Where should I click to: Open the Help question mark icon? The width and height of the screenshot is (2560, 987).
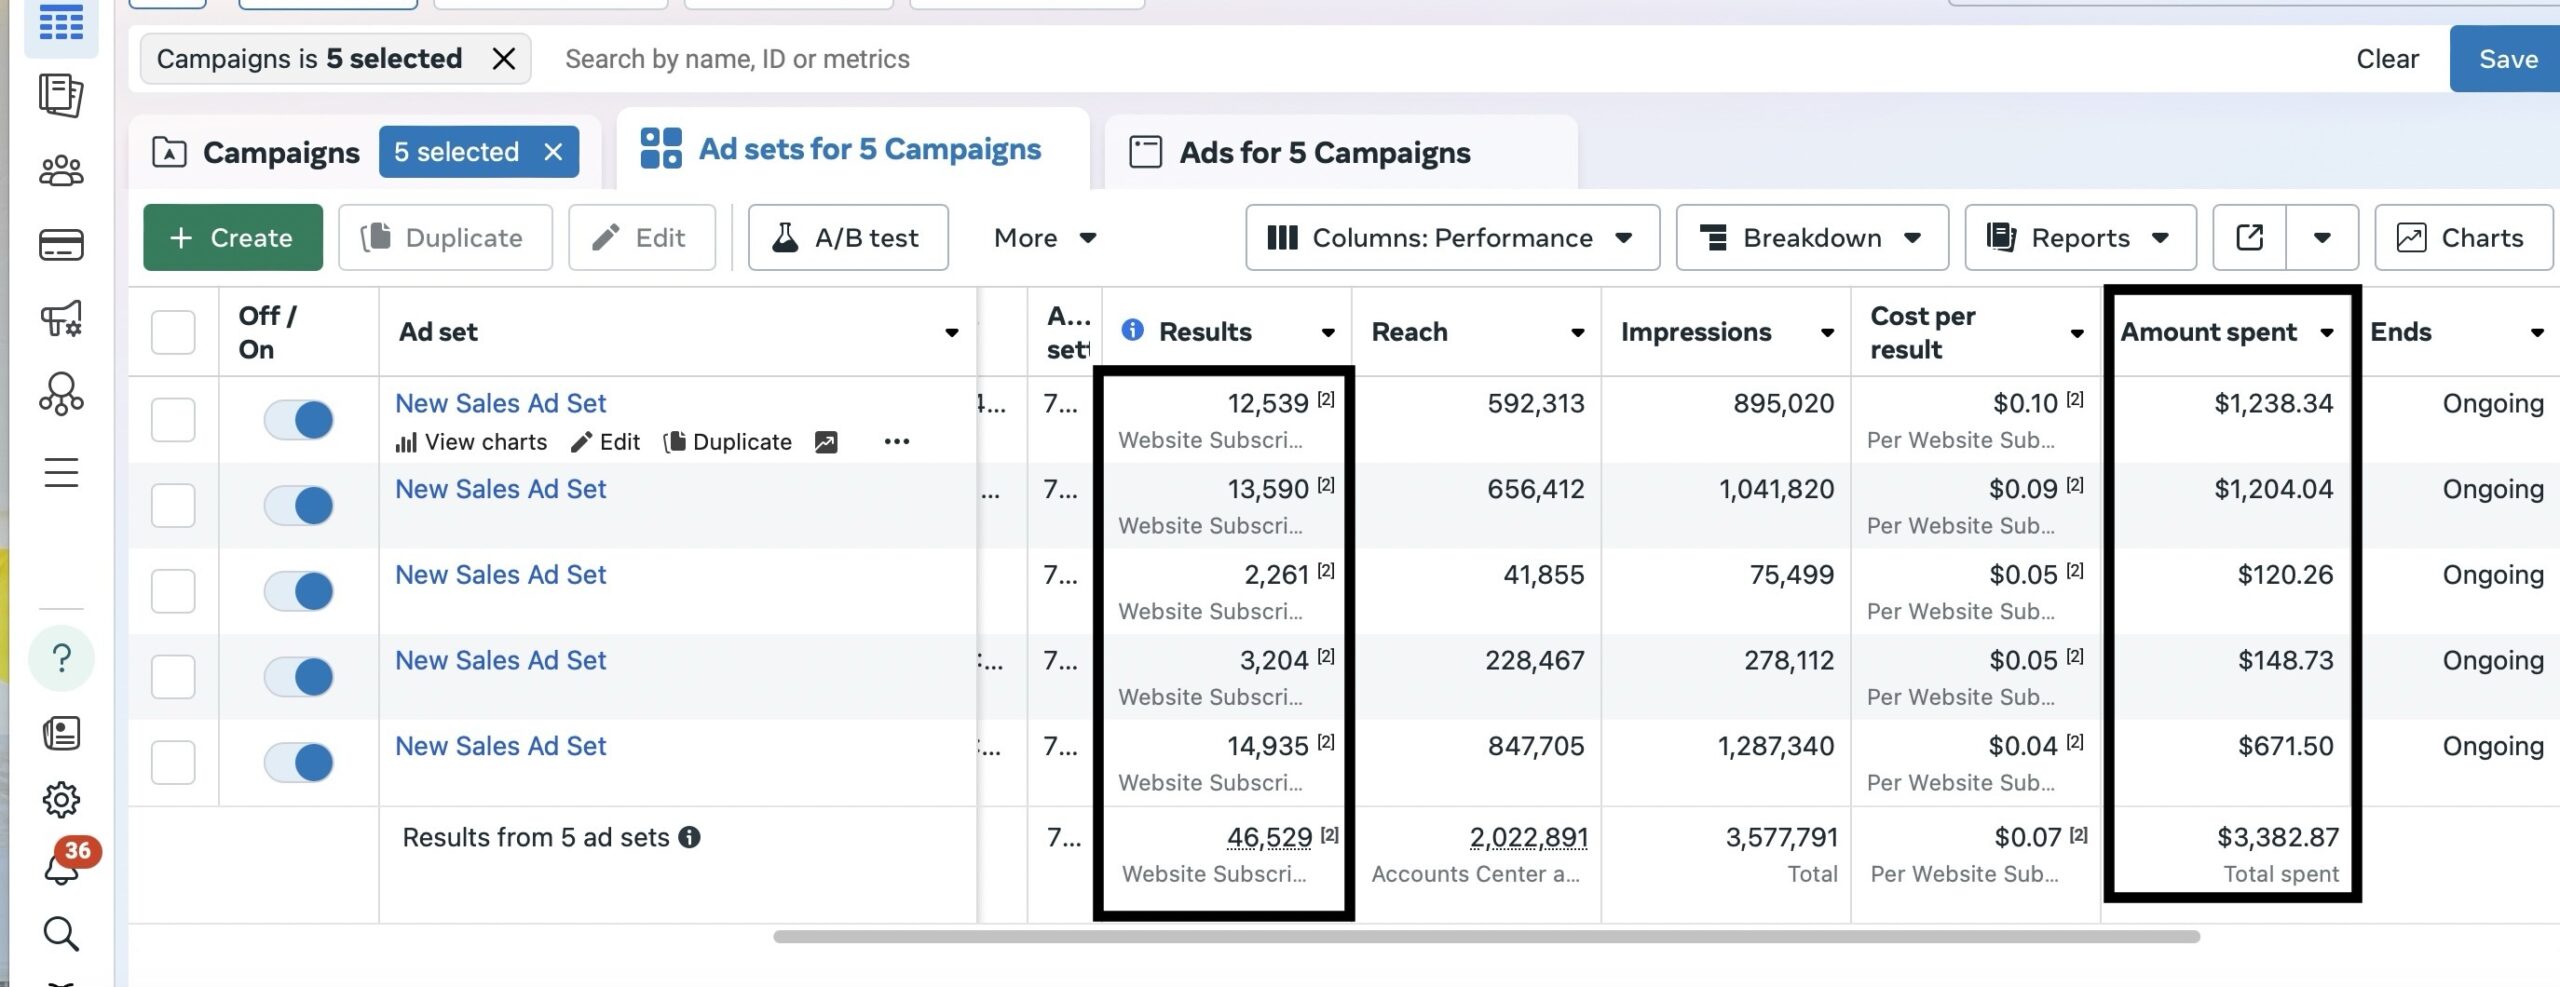61,658
